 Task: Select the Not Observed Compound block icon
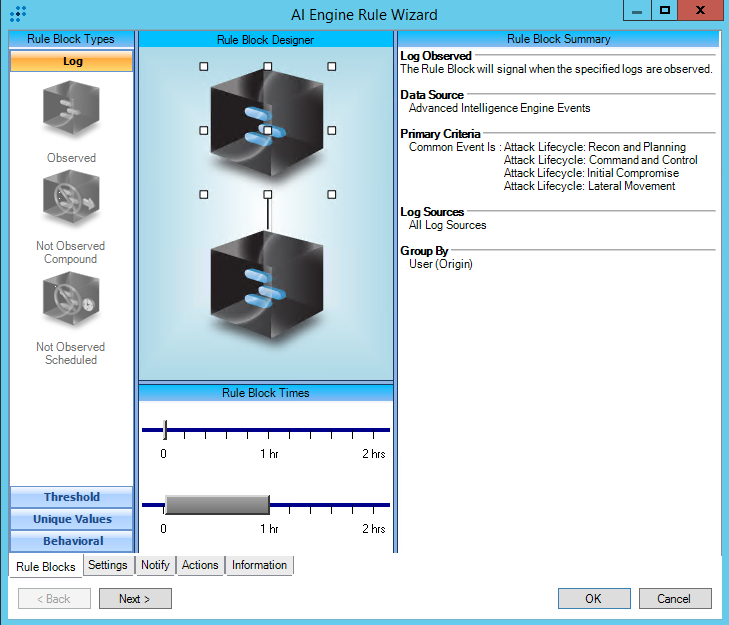pyautogui.click(x=71, y=200)
